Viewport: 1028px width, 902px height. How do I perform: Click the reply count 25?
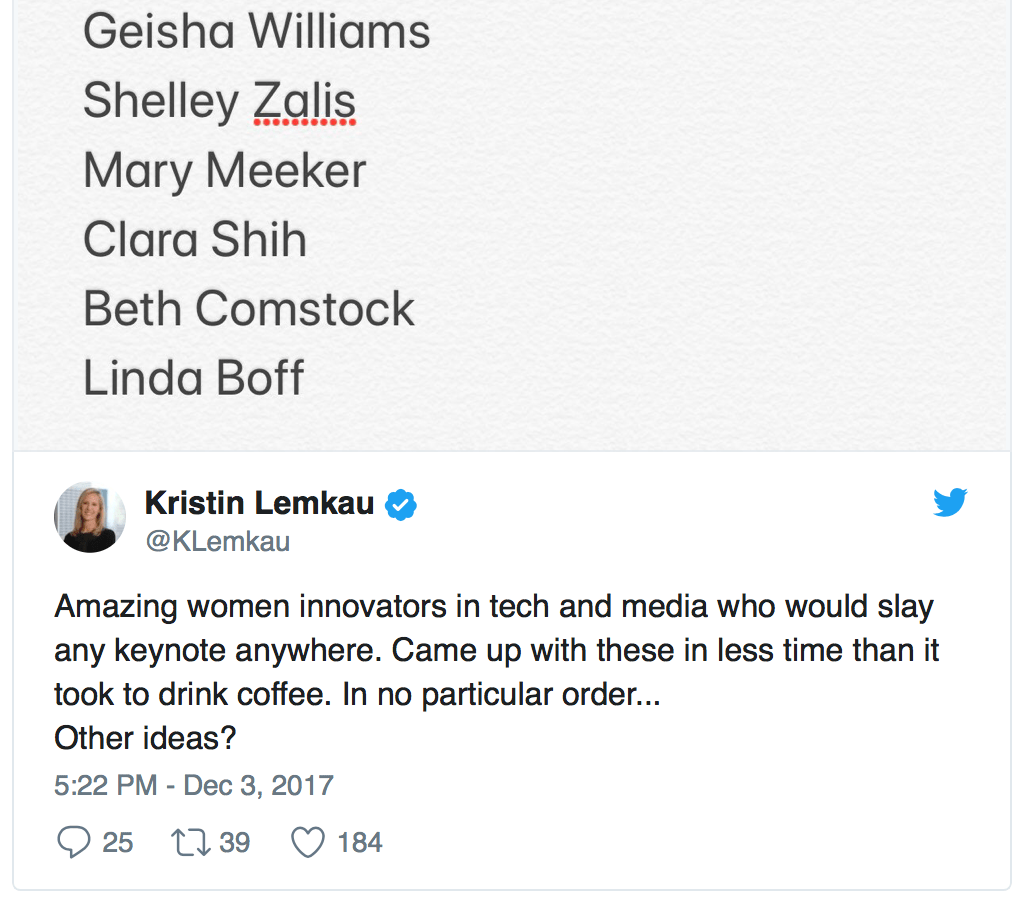tap(117, 842)
